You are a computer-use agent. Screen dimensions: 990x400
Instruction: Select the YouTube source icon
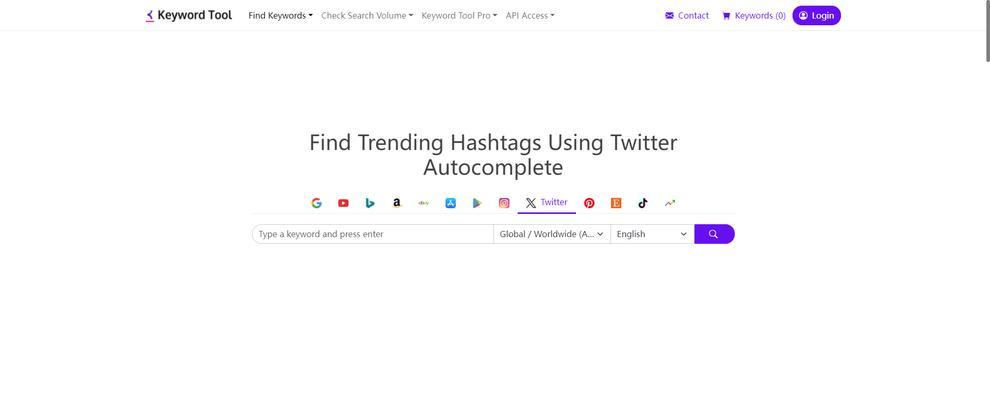point(343,203)
